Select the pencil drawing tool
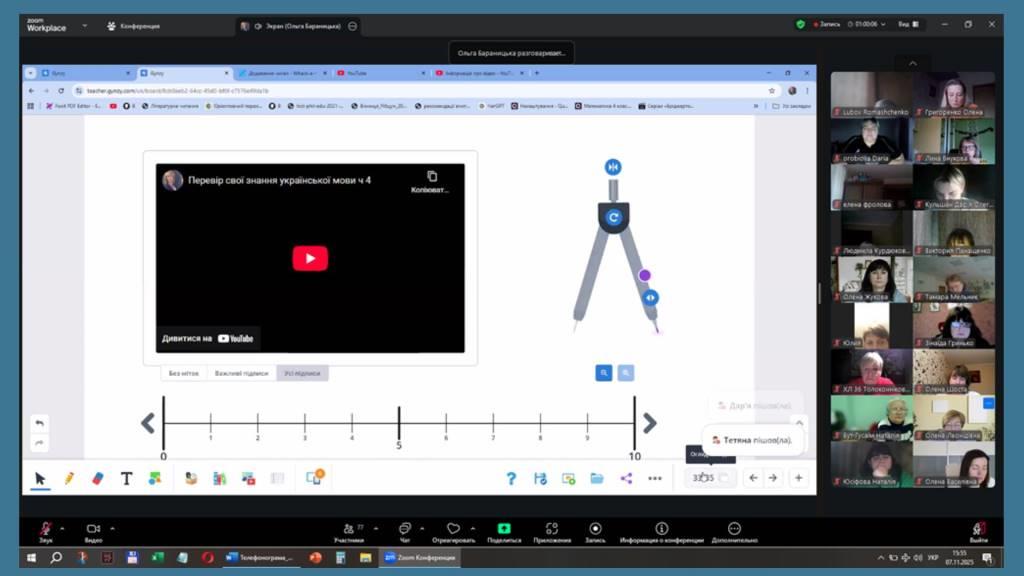This screenshot has width=1024, height=576. [69, 478]
